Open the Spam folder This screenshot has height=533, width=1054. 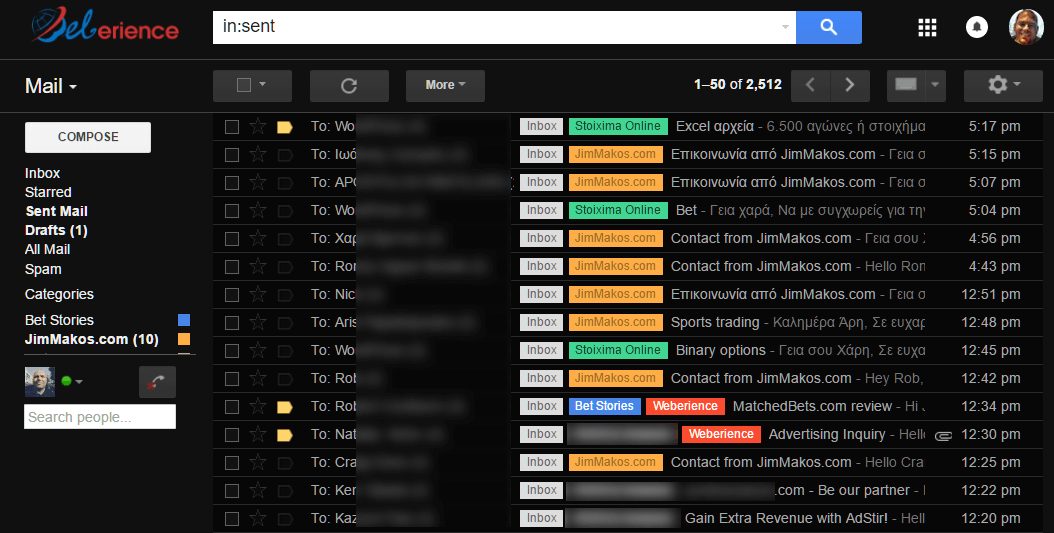43,270
